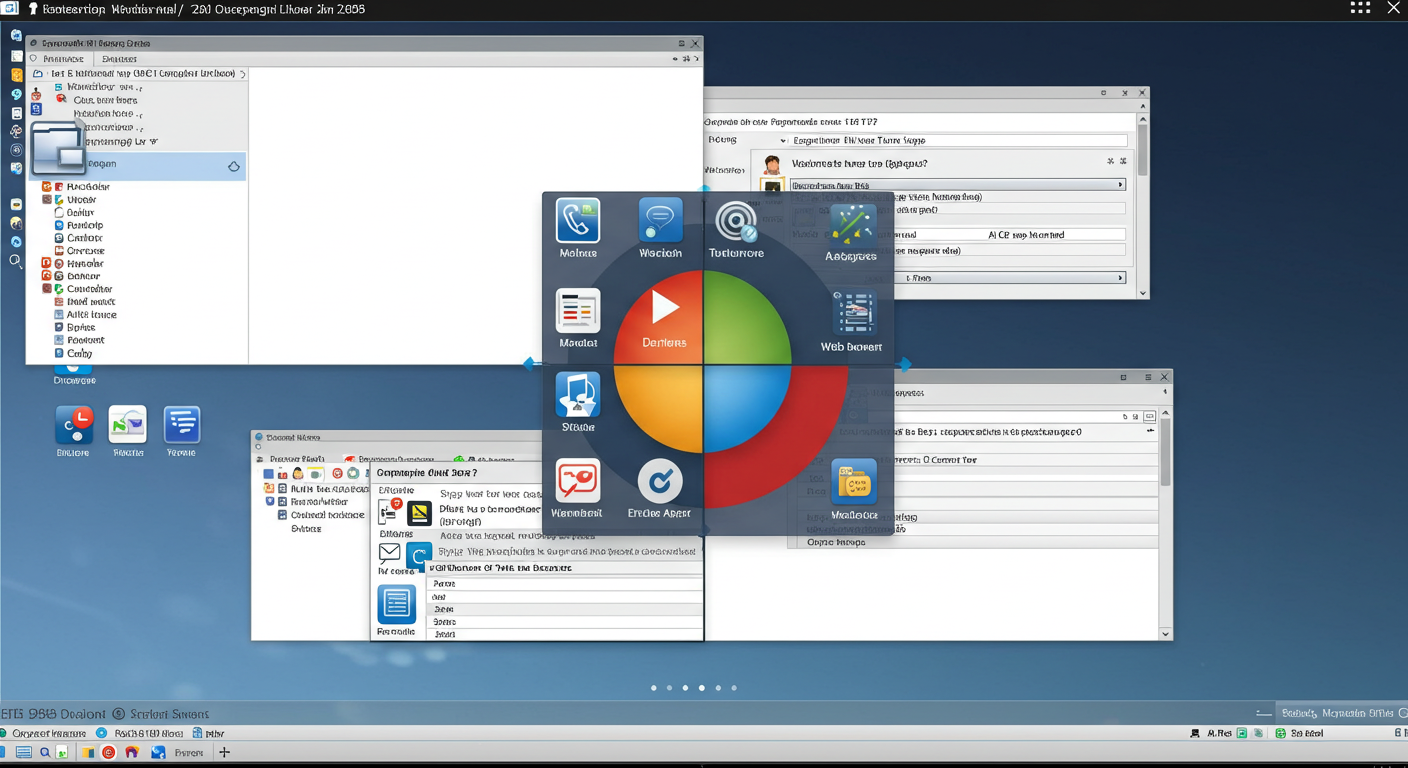Open the red speech-bubble sketch app
Viewport: 1408px width, 768px height.
578,482
